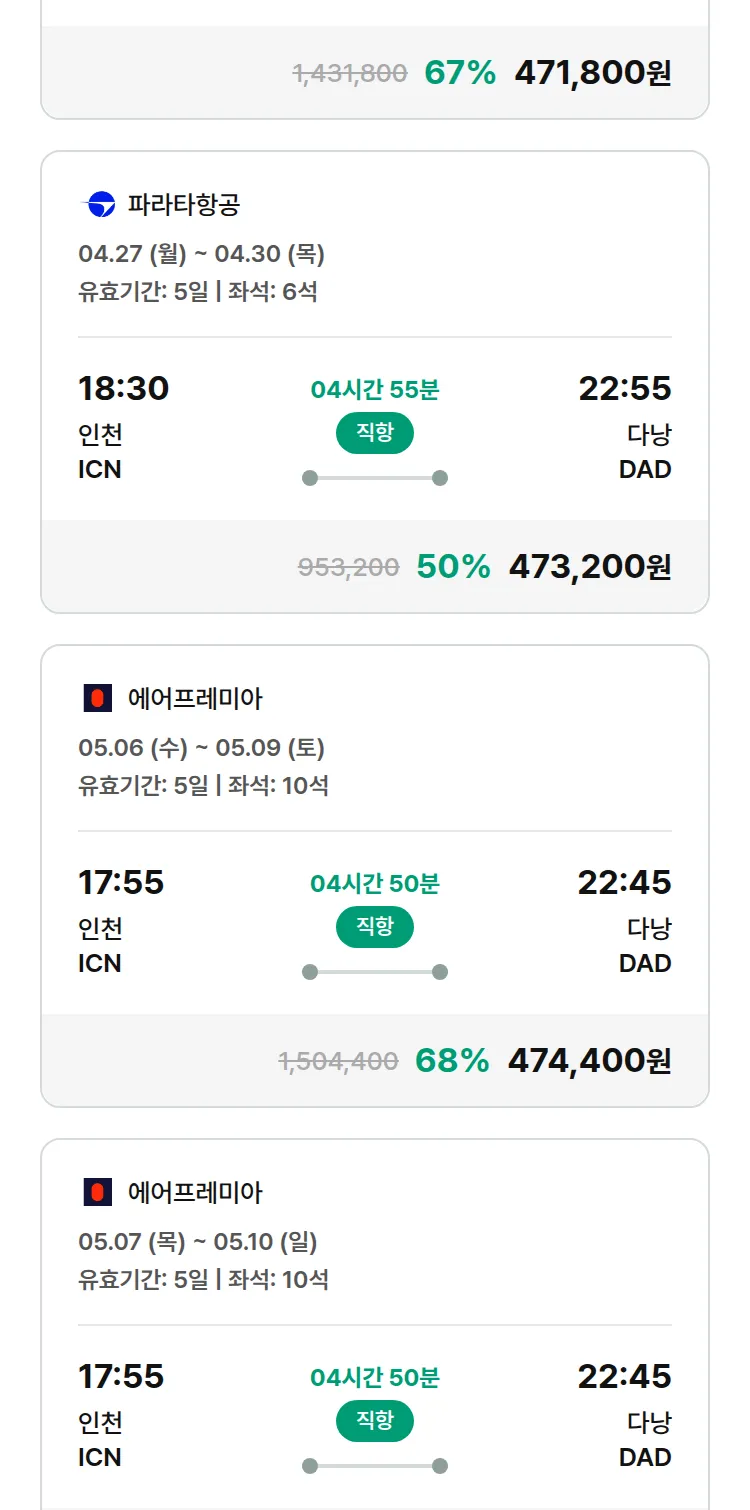750x1510 pixels.
Task: Open the 05.06 (수) ~ 05.09 (토) date range
Action: pyautogui.click(x=201, y=748)
